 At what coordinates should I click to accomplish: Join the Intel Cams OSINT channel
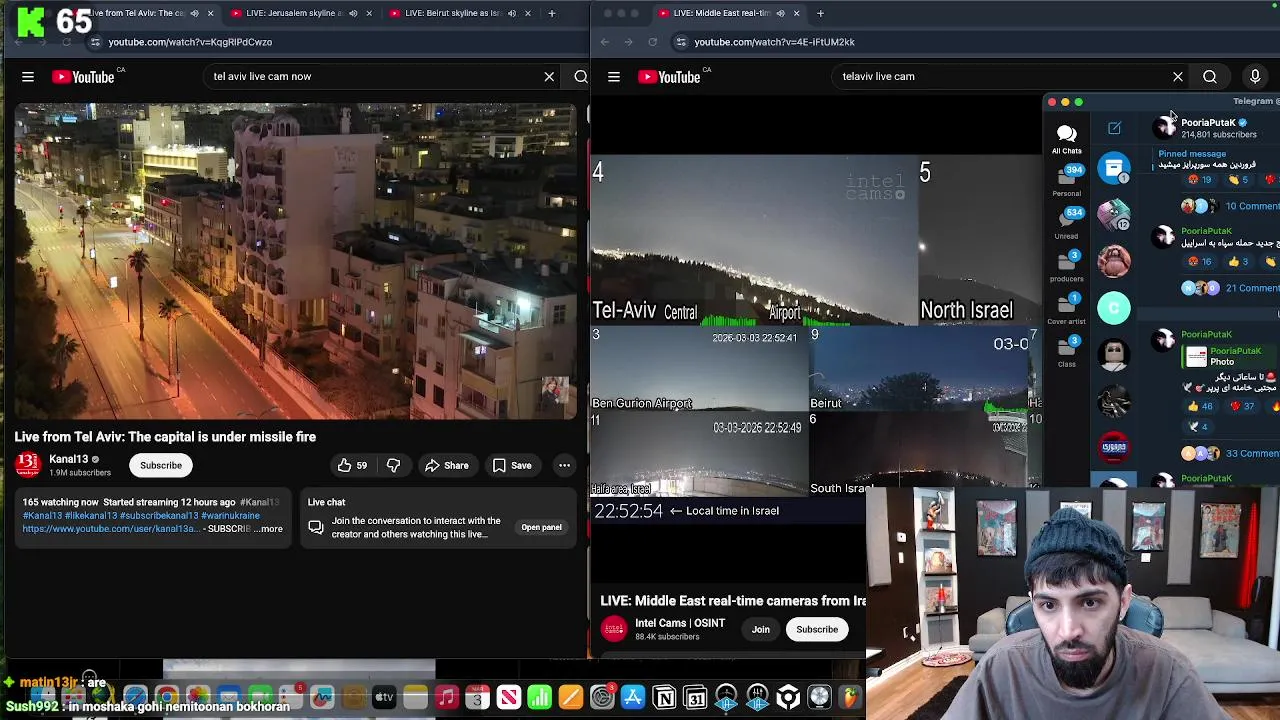(x=761, y=629)
